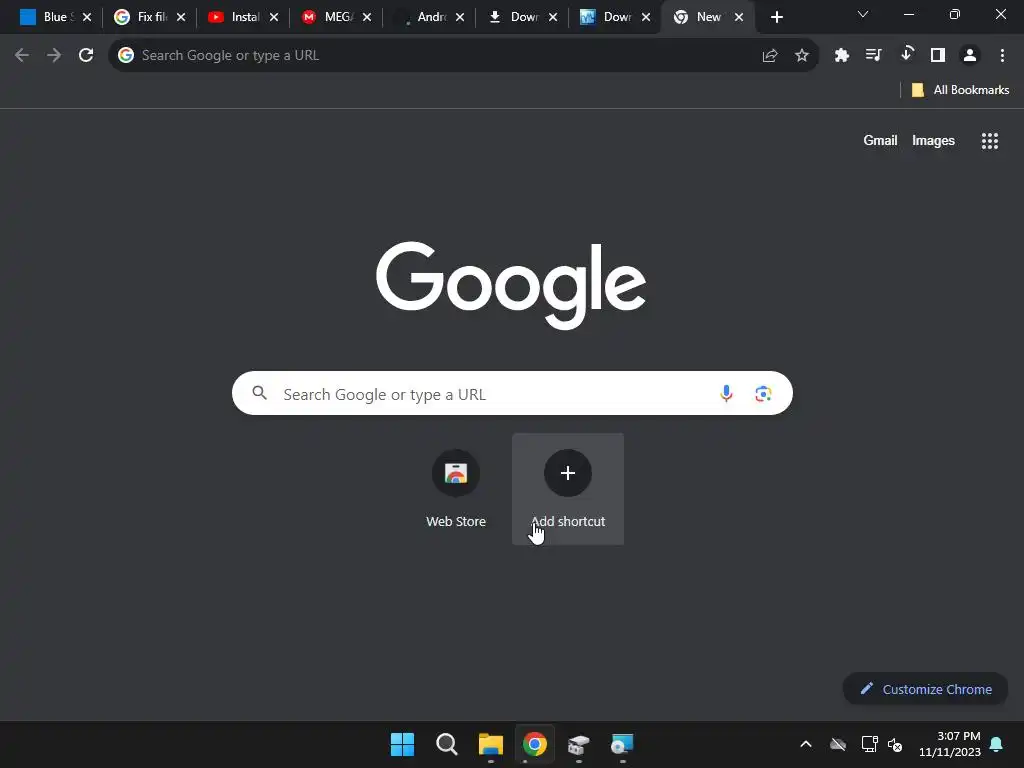Screen dimensions: 1024x768
Task: Open the tab search chevron
Action: coord(863,14)
